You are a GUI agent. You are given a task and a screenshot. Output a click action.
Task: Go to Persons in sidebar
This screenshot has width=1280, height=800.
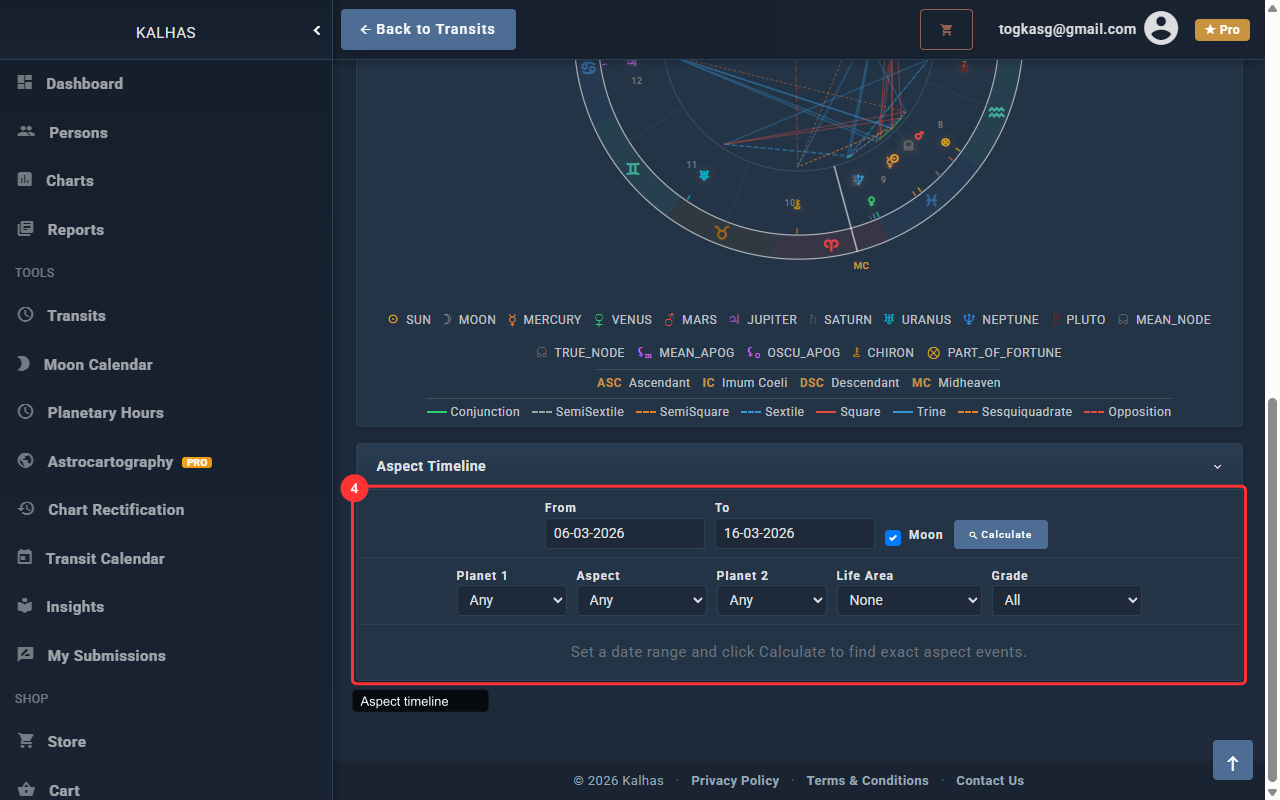coord(78,132)
